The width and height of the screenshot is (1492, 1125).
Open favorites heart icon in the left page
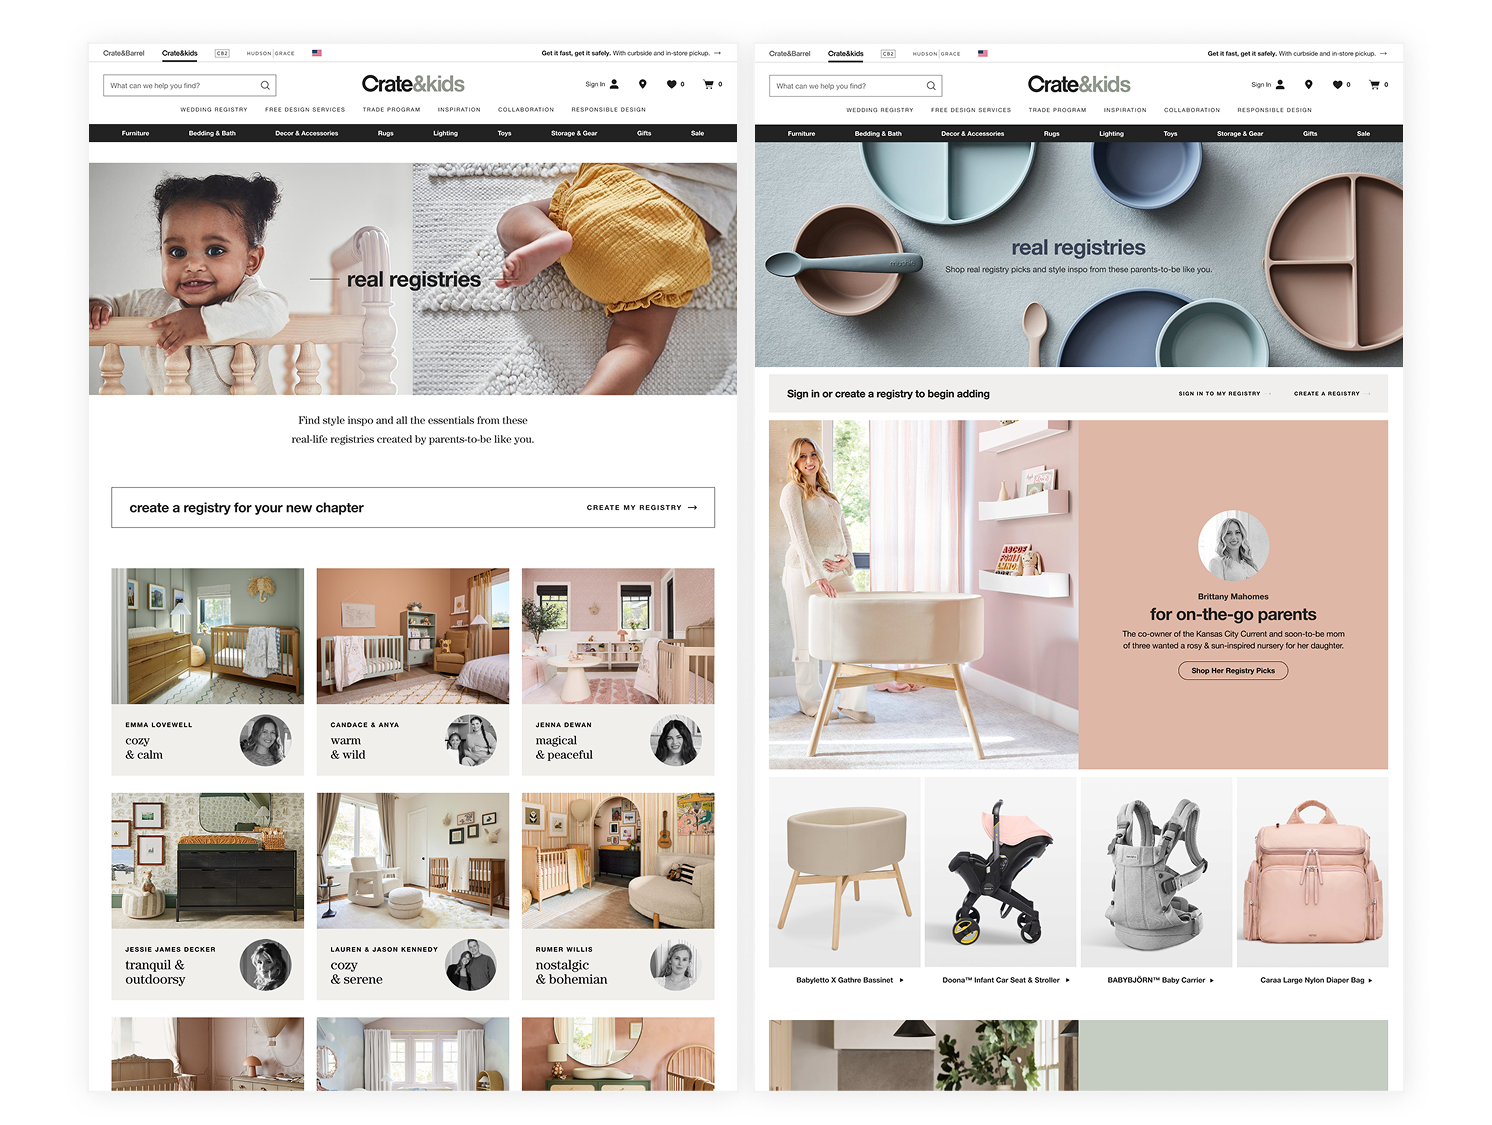coord(672,84)
